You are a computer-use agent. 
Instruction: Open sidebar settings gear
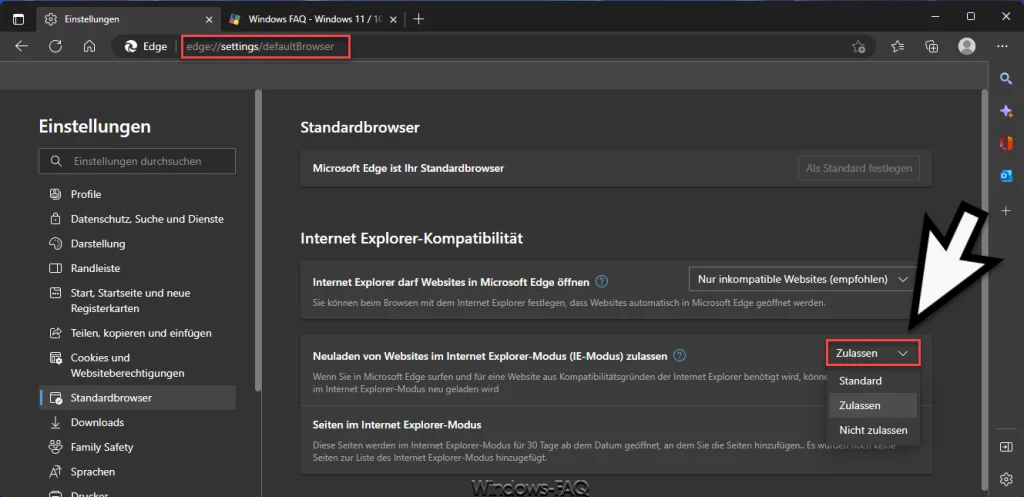1006,479
